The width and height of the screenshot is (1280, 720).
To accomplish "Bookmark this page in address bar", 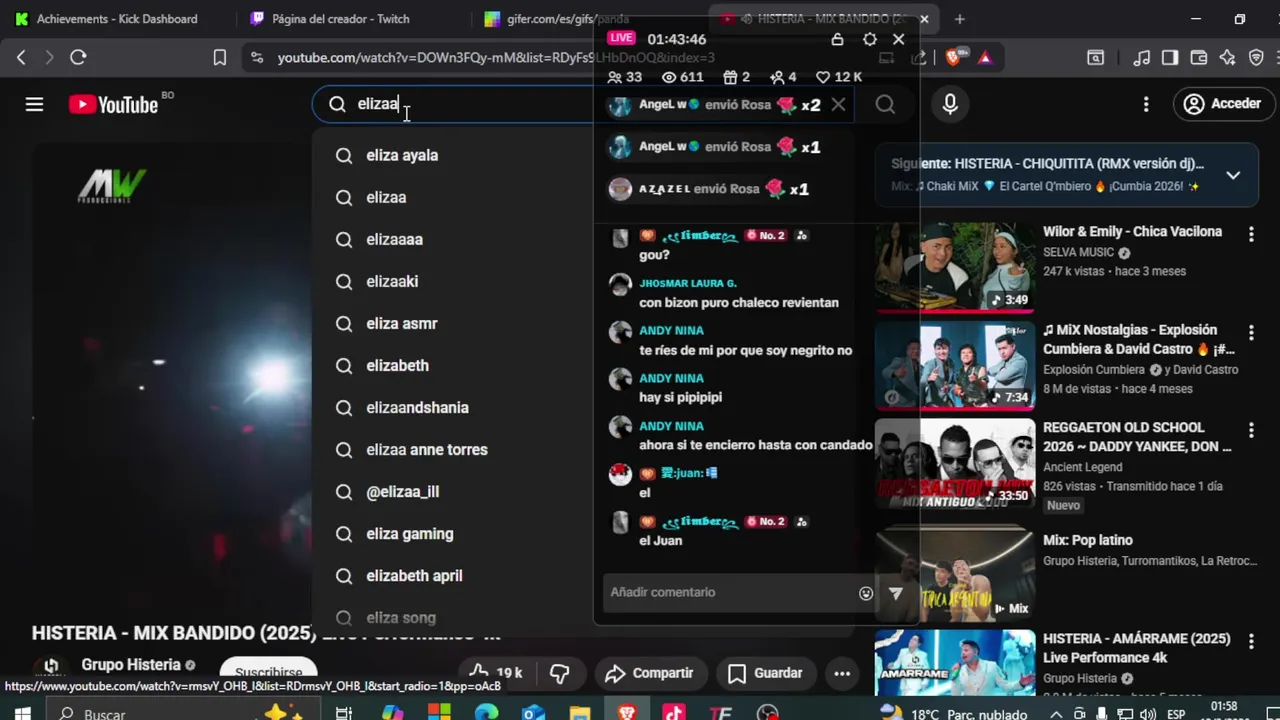I will (220, 58).
